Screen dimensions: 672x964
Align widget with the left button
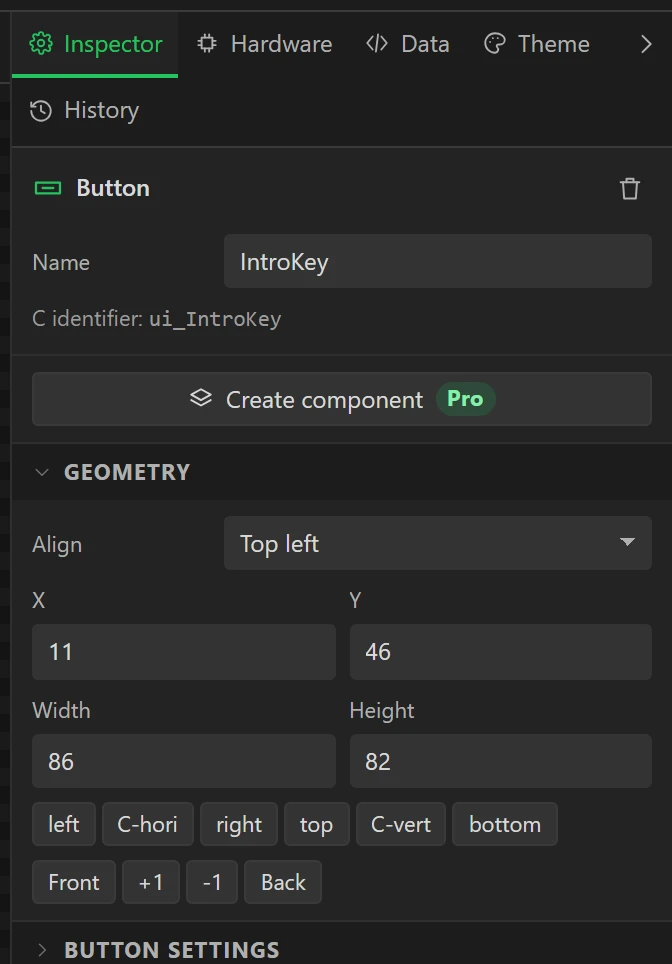64,824
